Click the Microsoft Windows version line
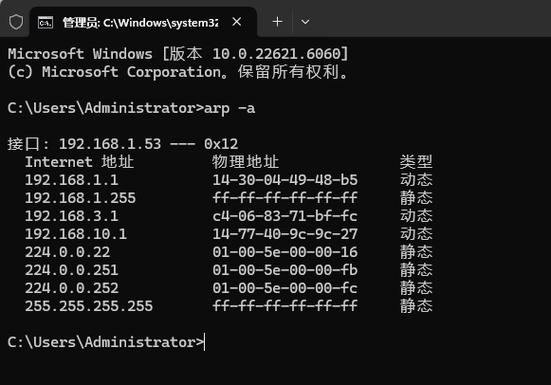Screen dimensions: 551x385 coord(178,54)
